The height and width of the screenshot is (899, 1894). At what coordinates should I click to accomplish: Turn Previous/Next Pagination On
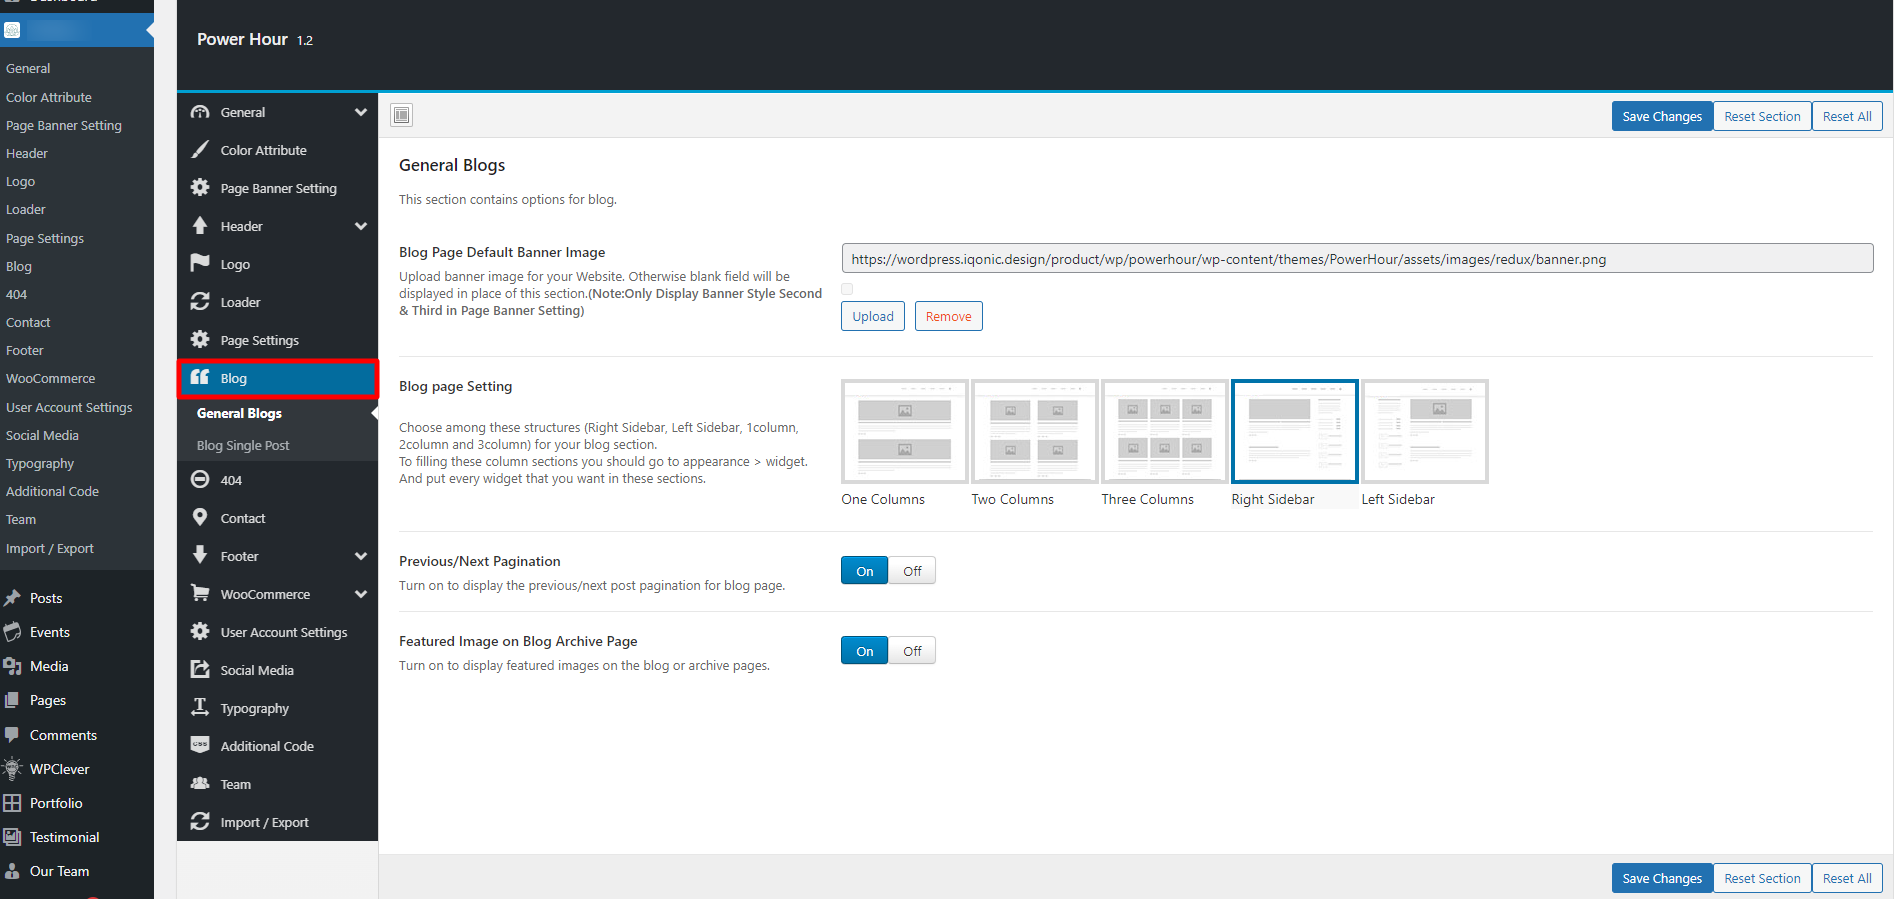(864, 571)
